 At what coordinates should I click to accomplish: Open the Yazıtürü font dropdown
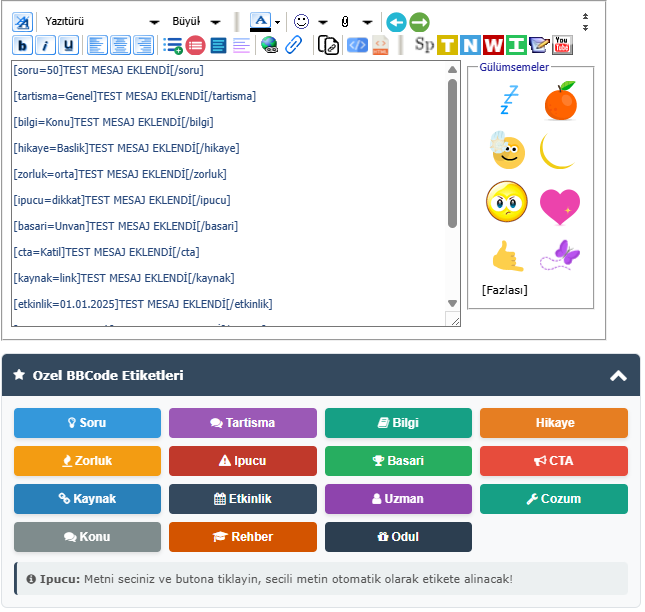click(x=101, y=21)
